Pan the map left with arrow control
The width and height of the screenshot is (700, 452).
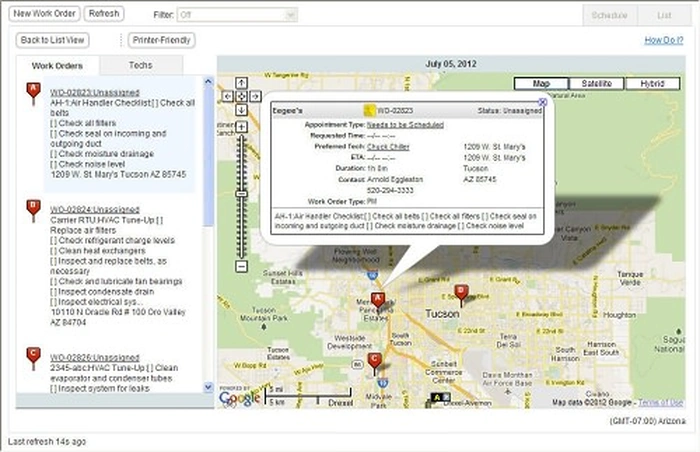[228, 96]
